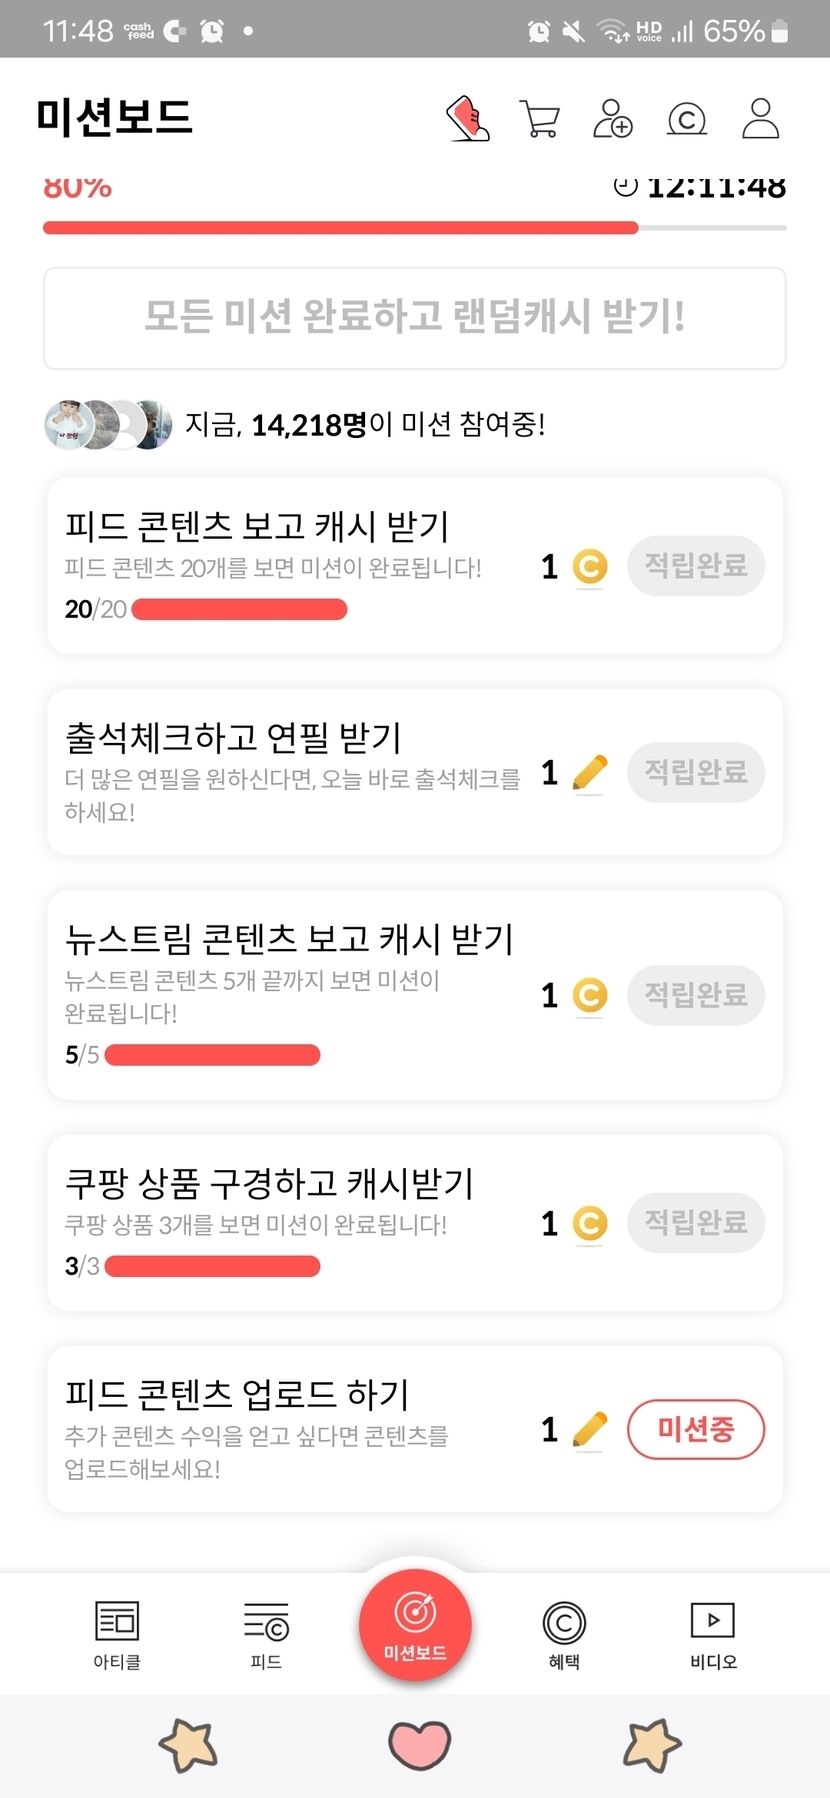Switch to the 피드 tab

coord(266,1634)
